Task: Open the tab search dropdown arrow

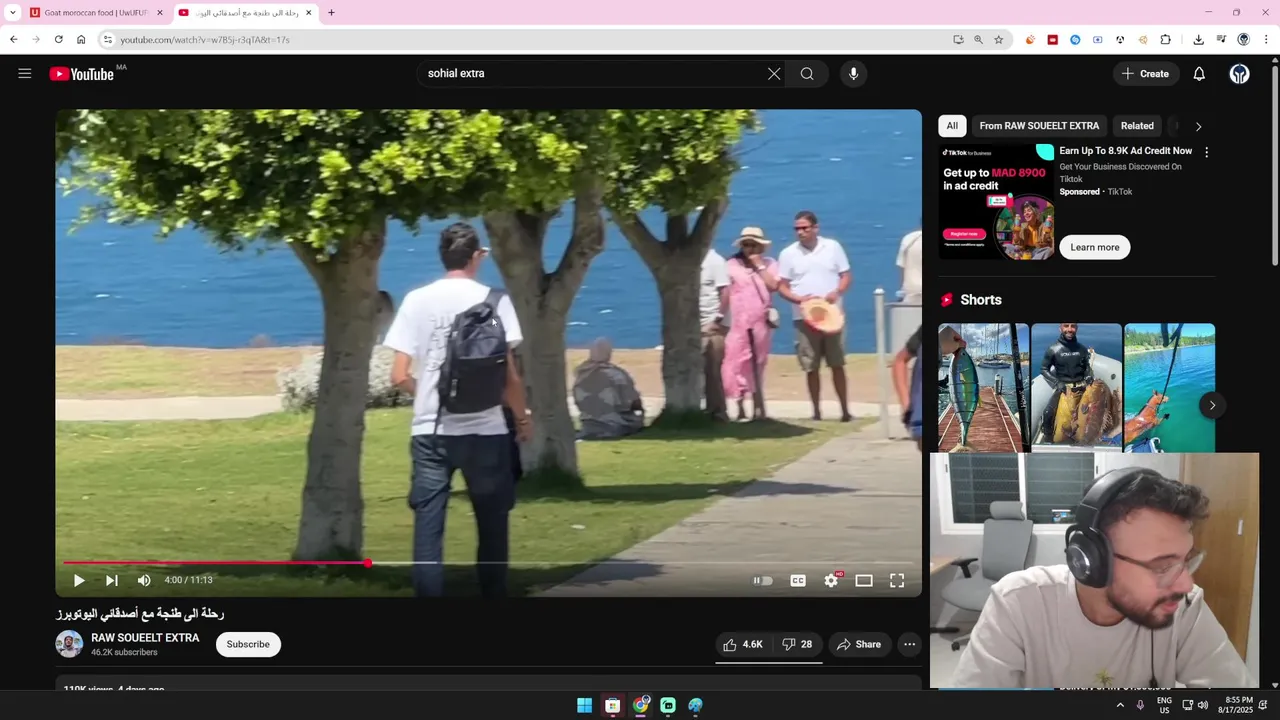Action: pos(12,13)
